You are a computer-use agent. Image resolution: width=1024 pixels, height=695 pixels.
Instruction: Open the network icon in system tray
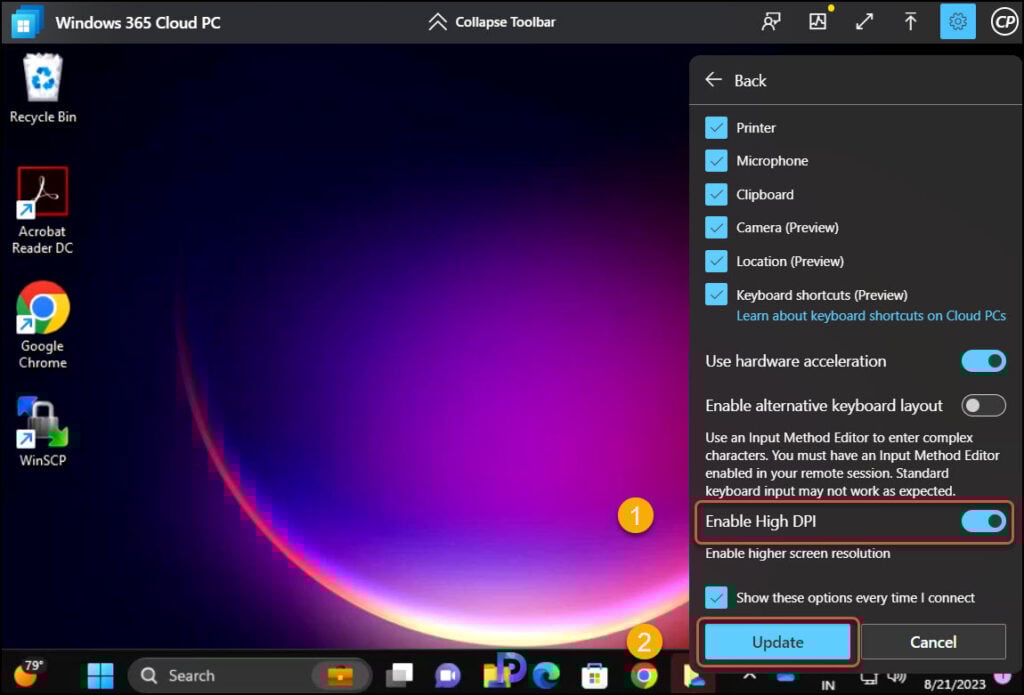click(x=869, y=677)
